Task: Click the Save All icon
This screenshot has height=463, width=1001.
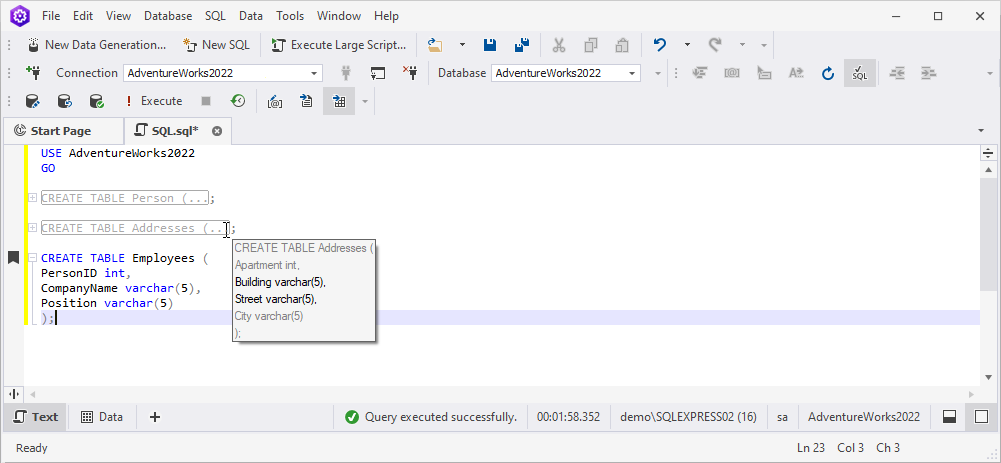Action: (x=522, y=45)
